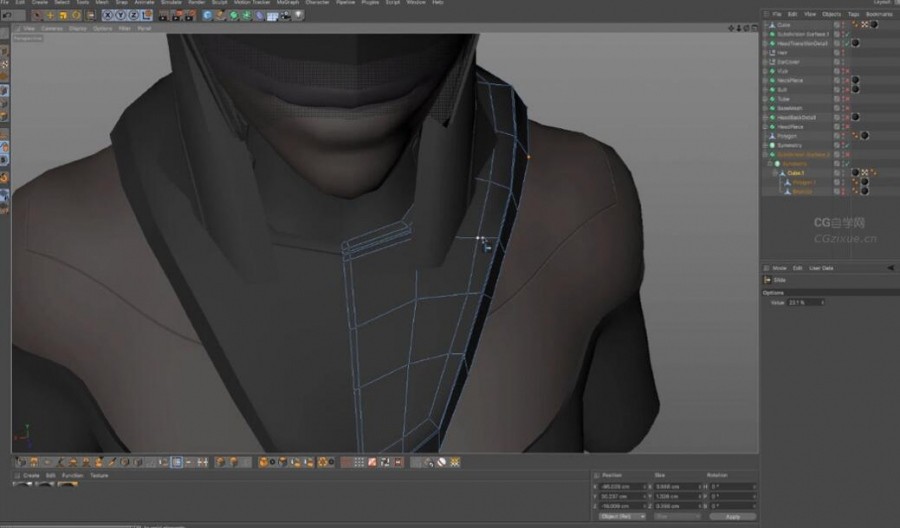Select the first material thumbnail in Material Manager
The image size is (900, 528).
[x=22, y=485]
